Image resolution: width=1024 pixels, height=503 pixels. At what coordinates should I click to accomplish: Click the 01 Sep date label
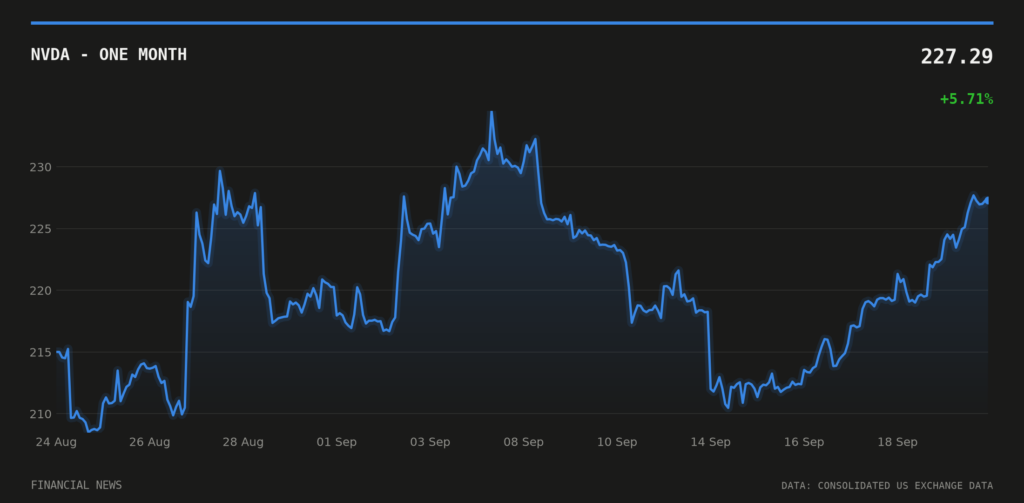pos(337,442)
